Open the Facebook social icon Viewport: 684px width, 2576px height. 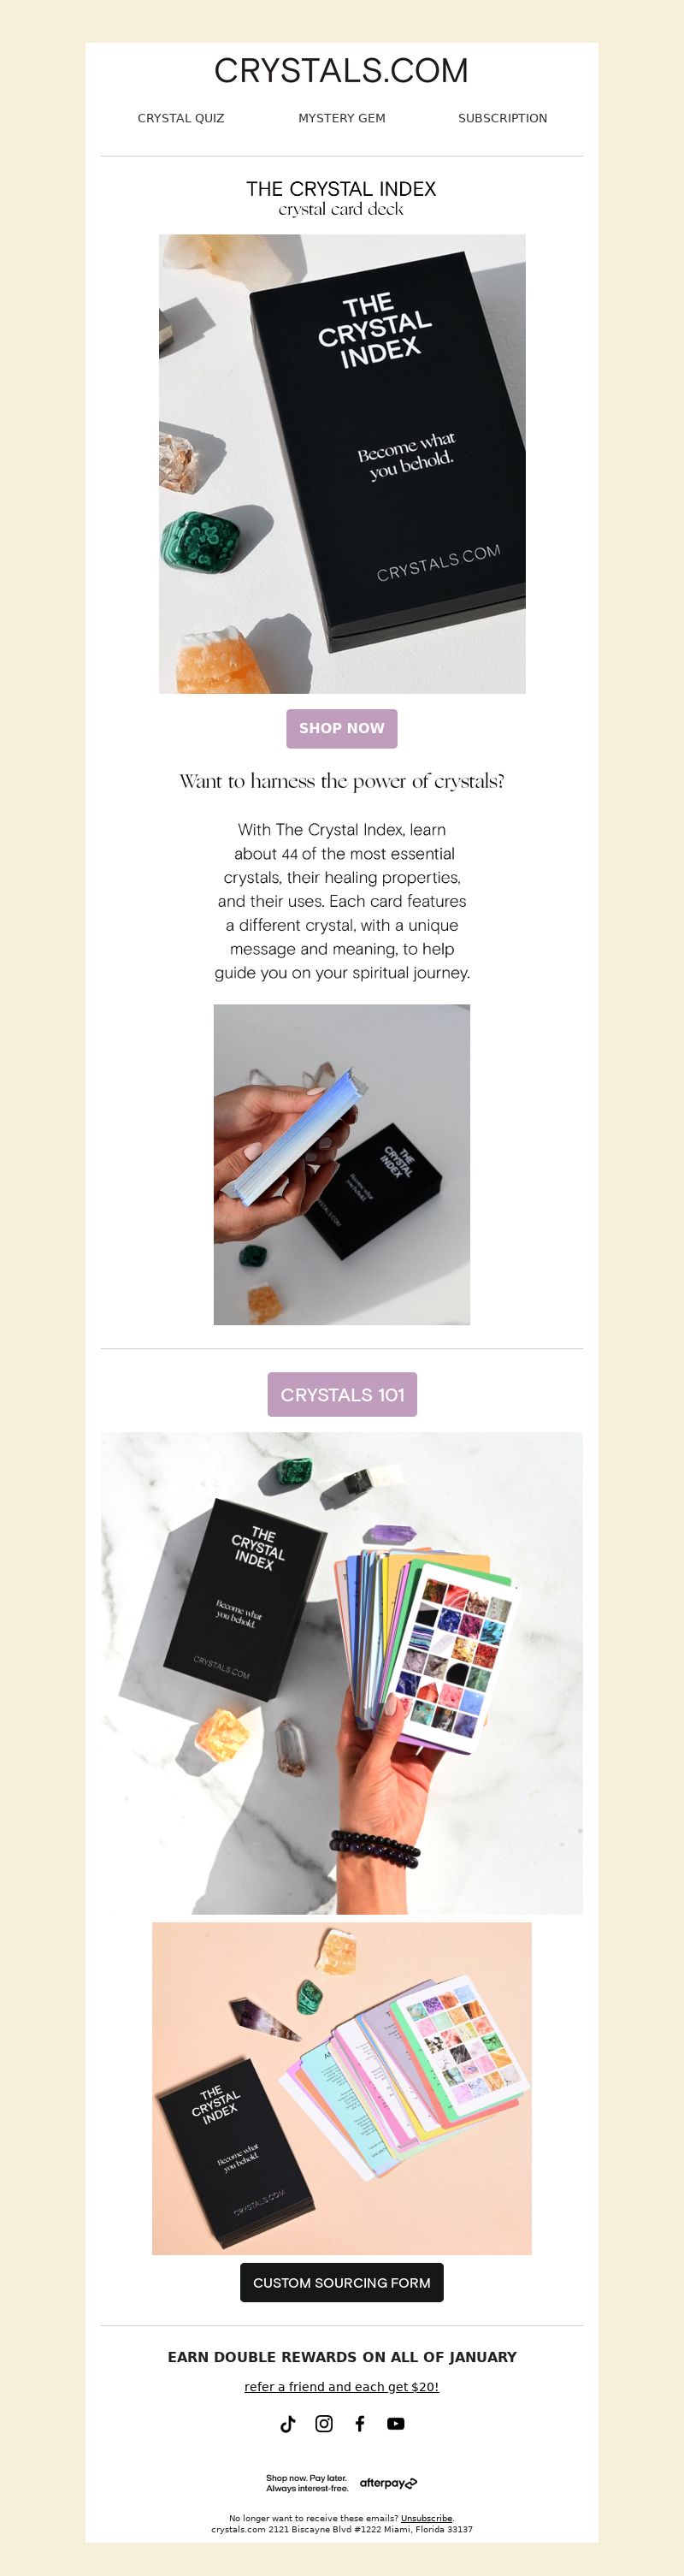click(x=360, y=2423)
